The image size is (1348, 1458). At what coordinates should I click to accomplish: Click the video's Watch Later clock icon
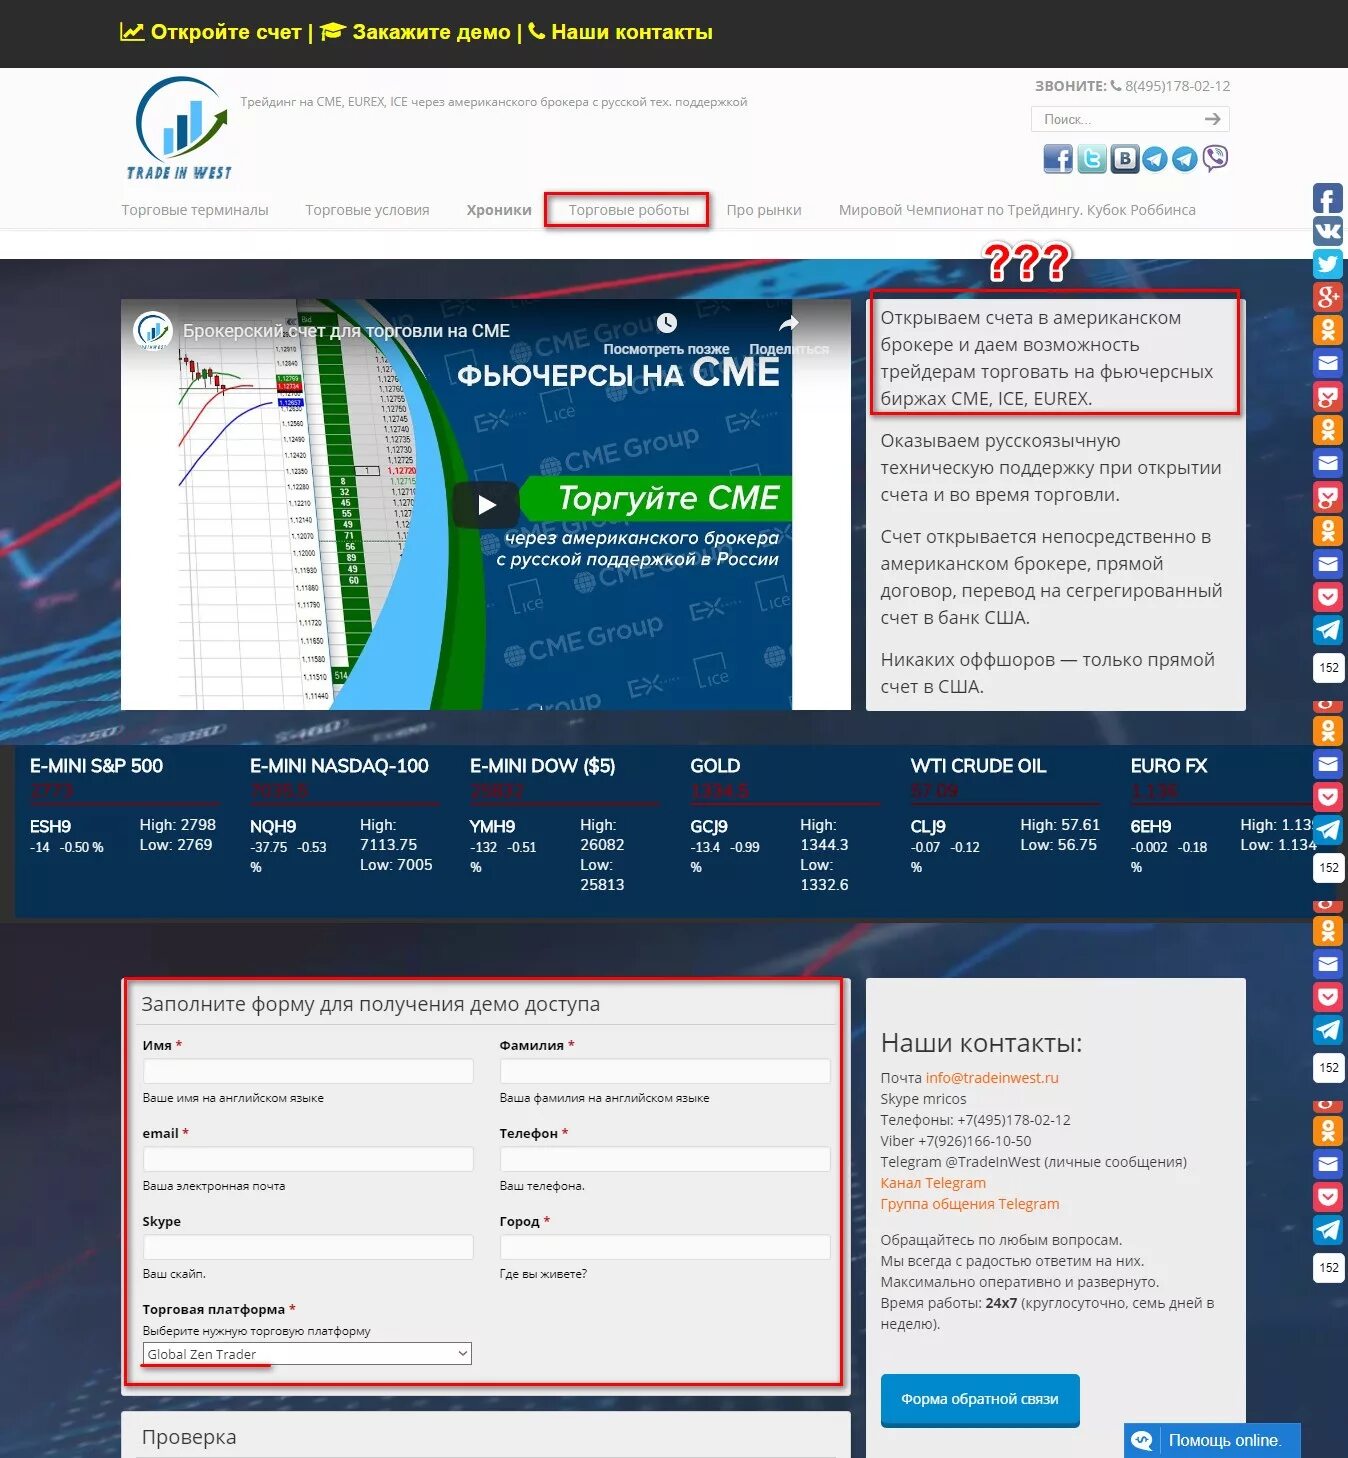[x=667, y=323]
